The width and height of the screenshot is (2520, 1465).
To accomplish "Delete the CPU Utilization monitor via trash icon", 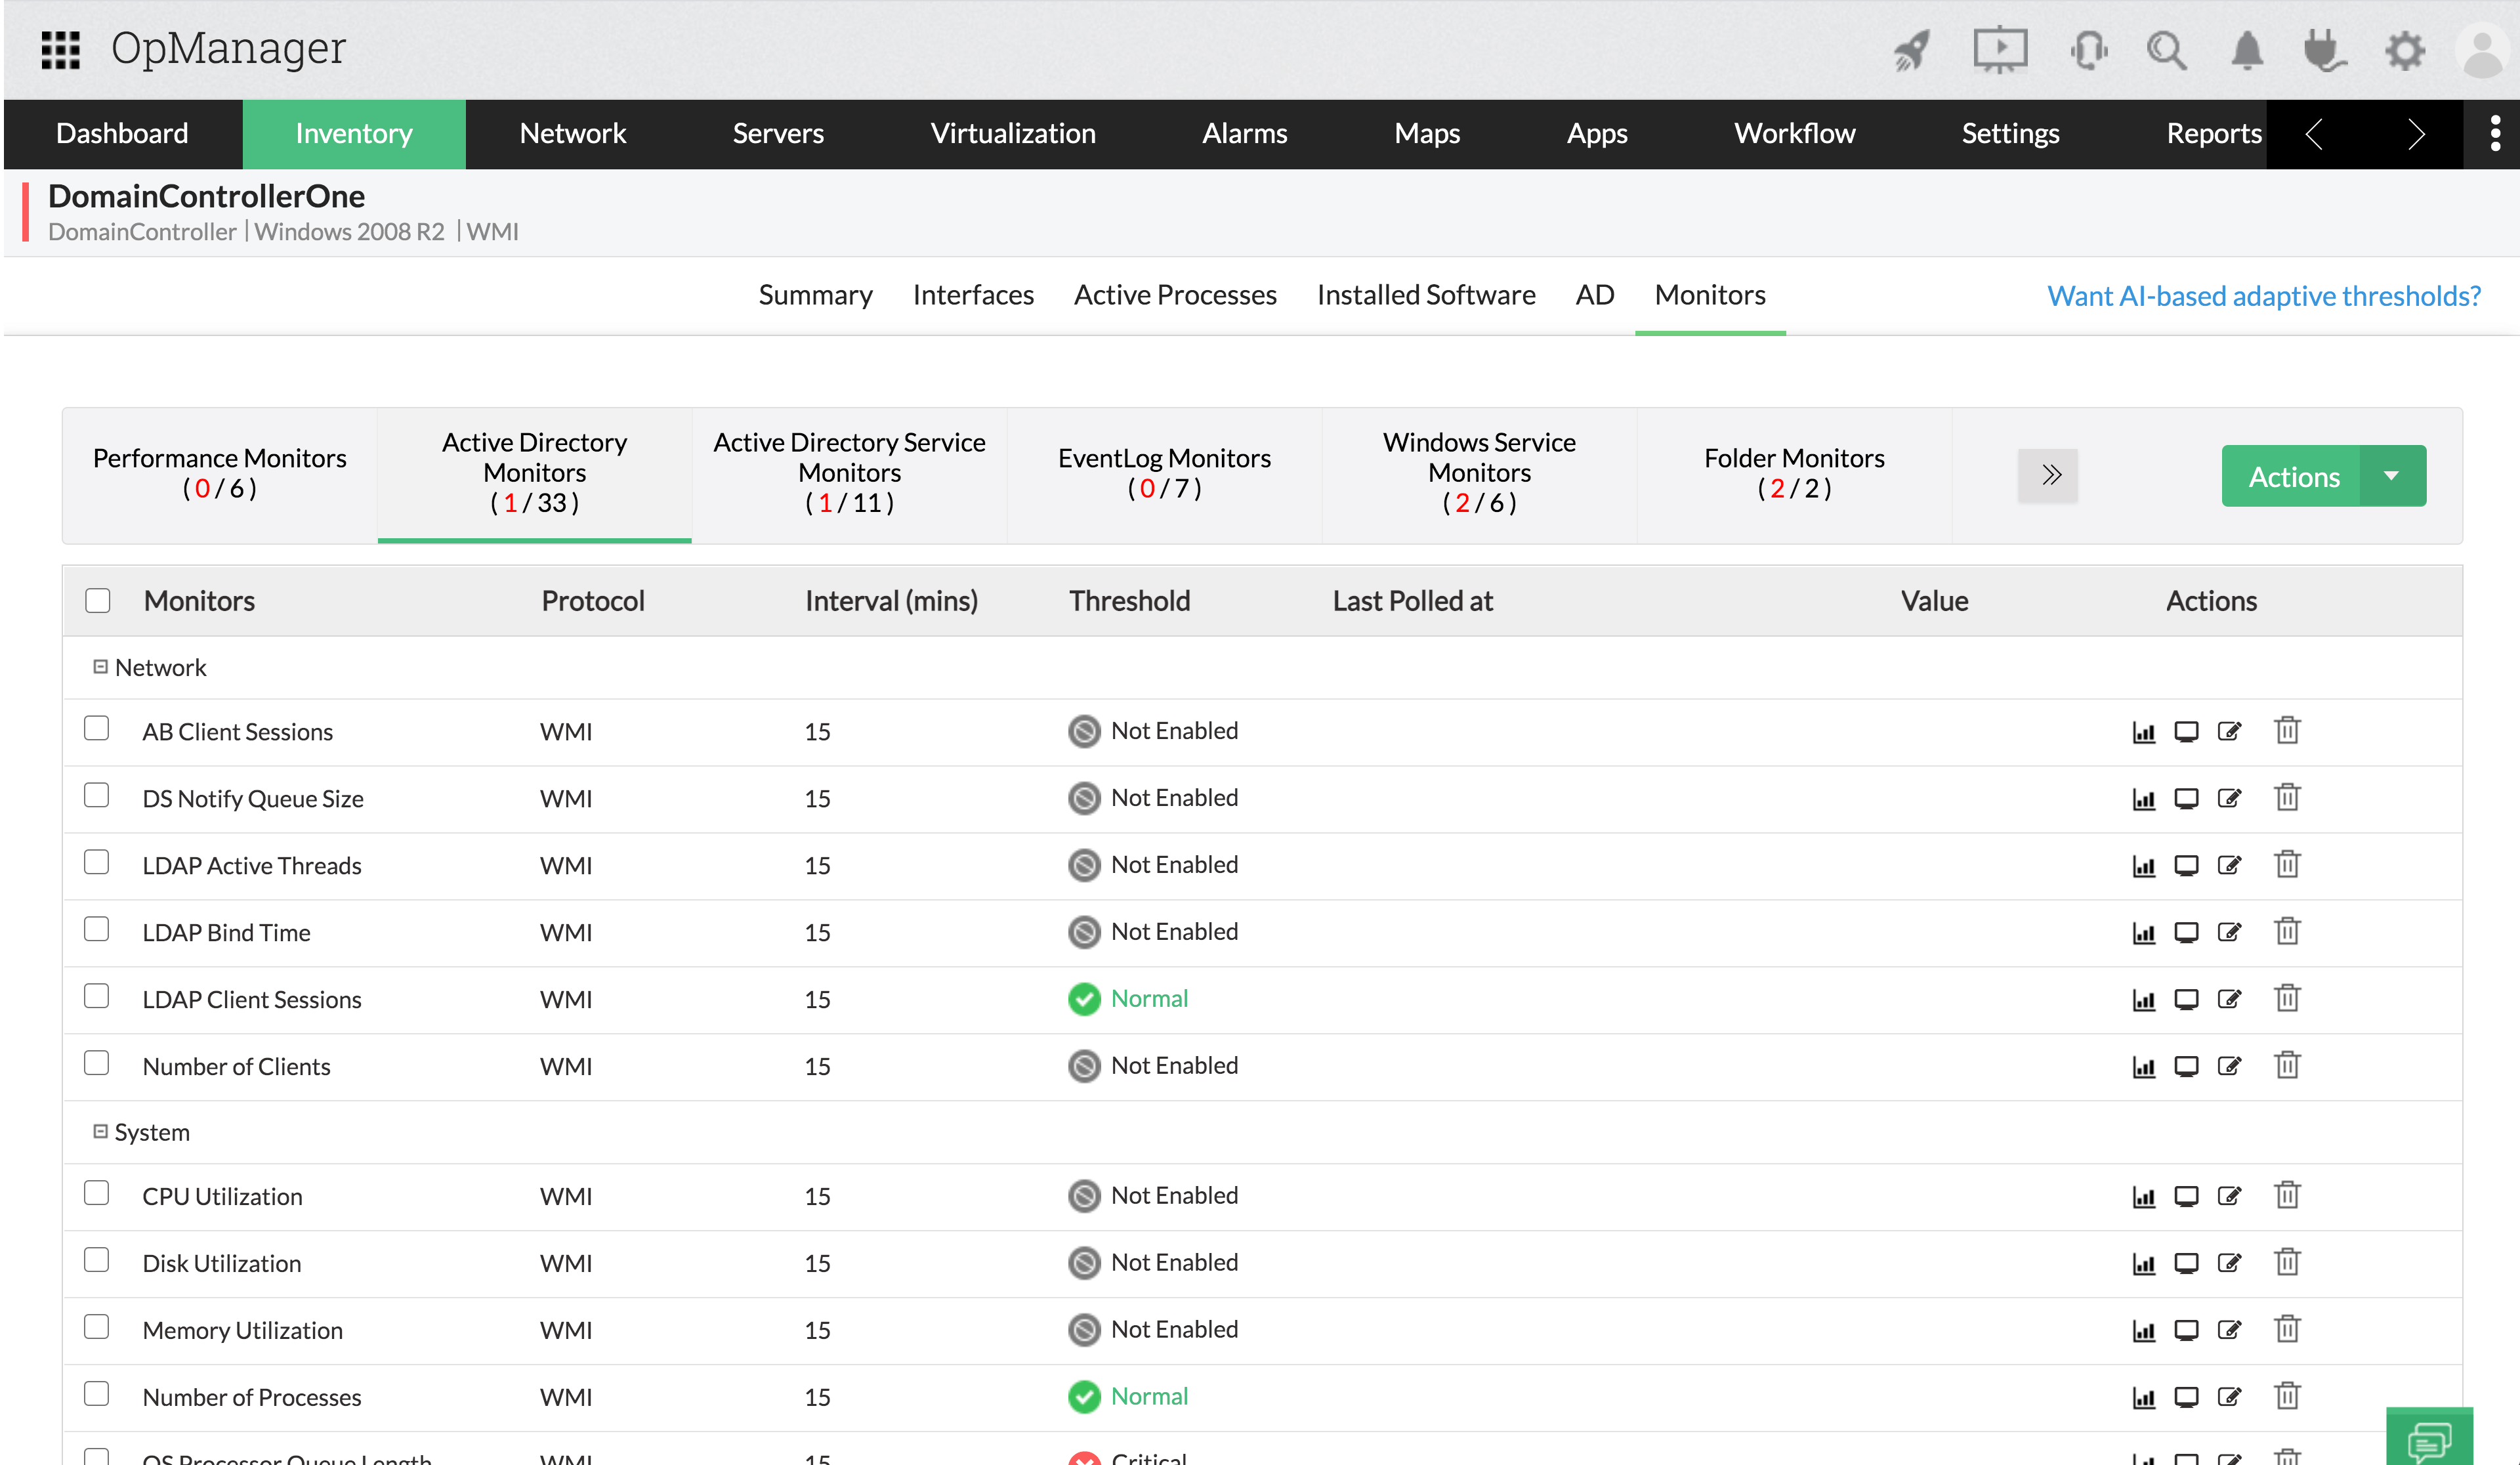I will click(2287, 1196).
